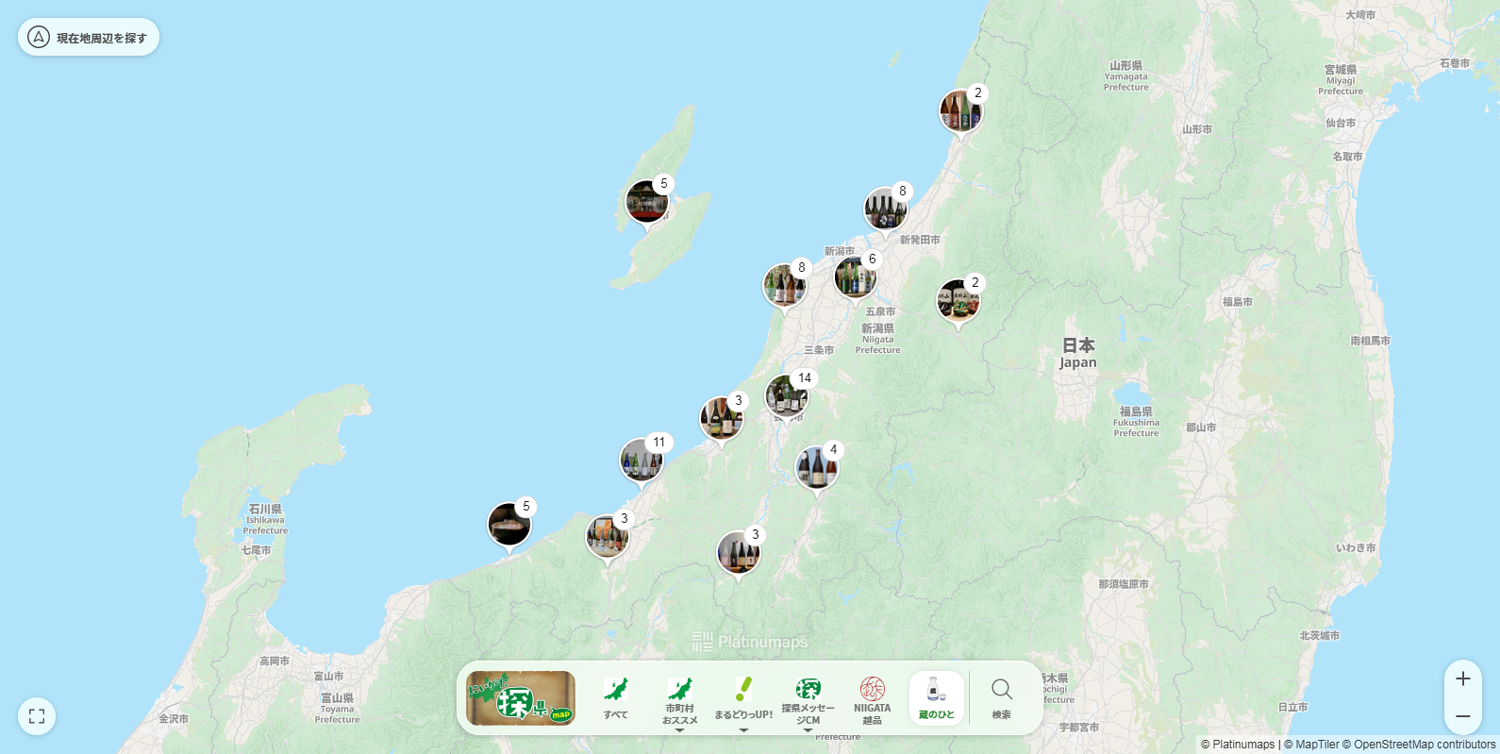The height and width of the screenshot is (754, 1500).
Task: Select the すべて category icon
Action: (x=616, y=698)
